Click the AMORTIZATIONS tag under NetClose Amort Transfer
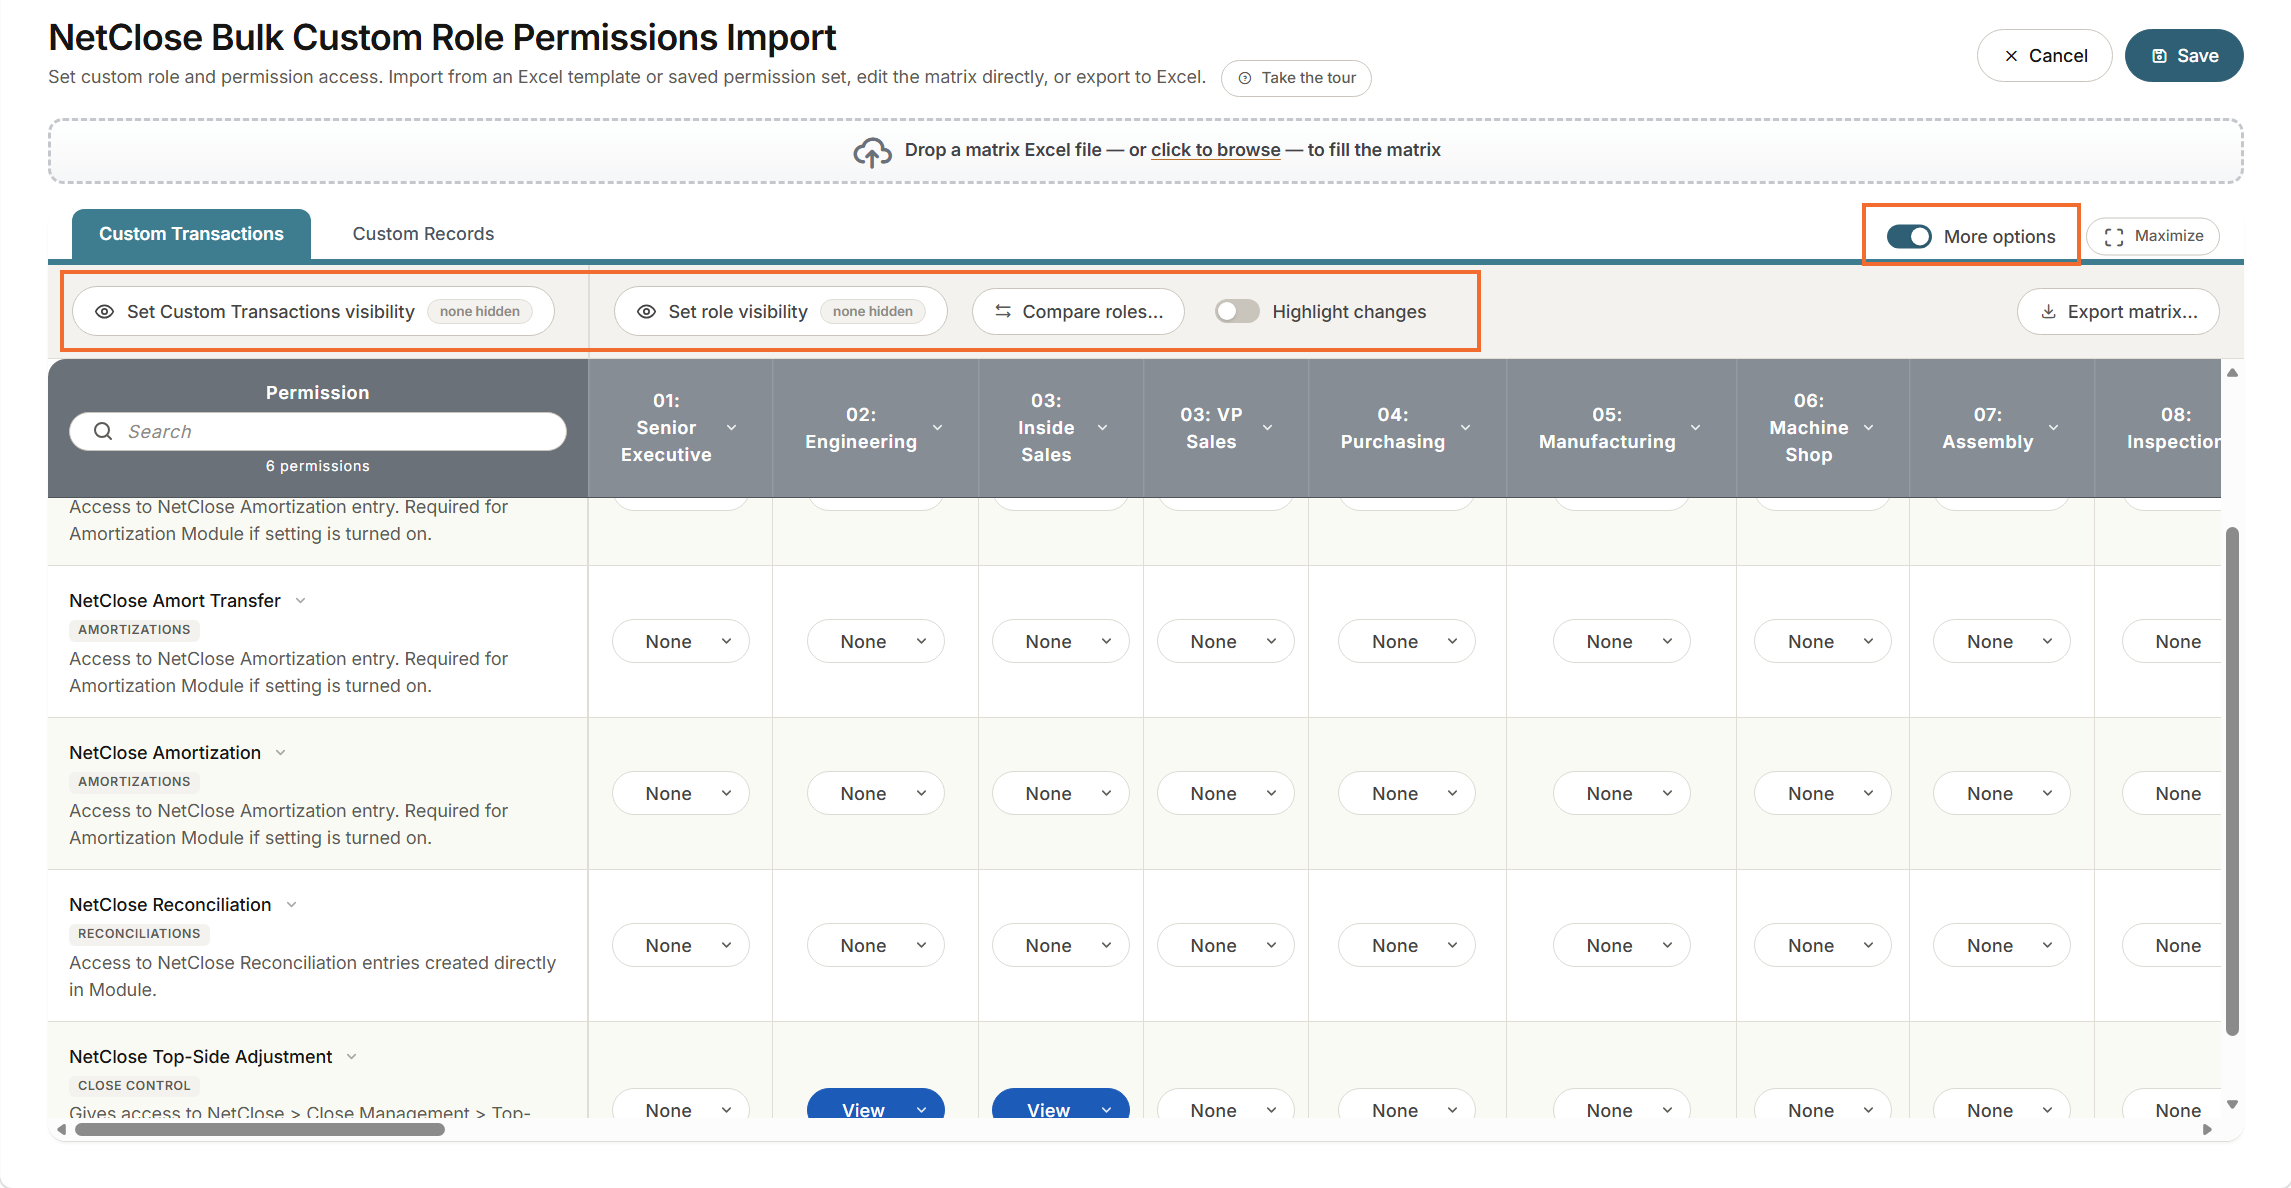 134,630
